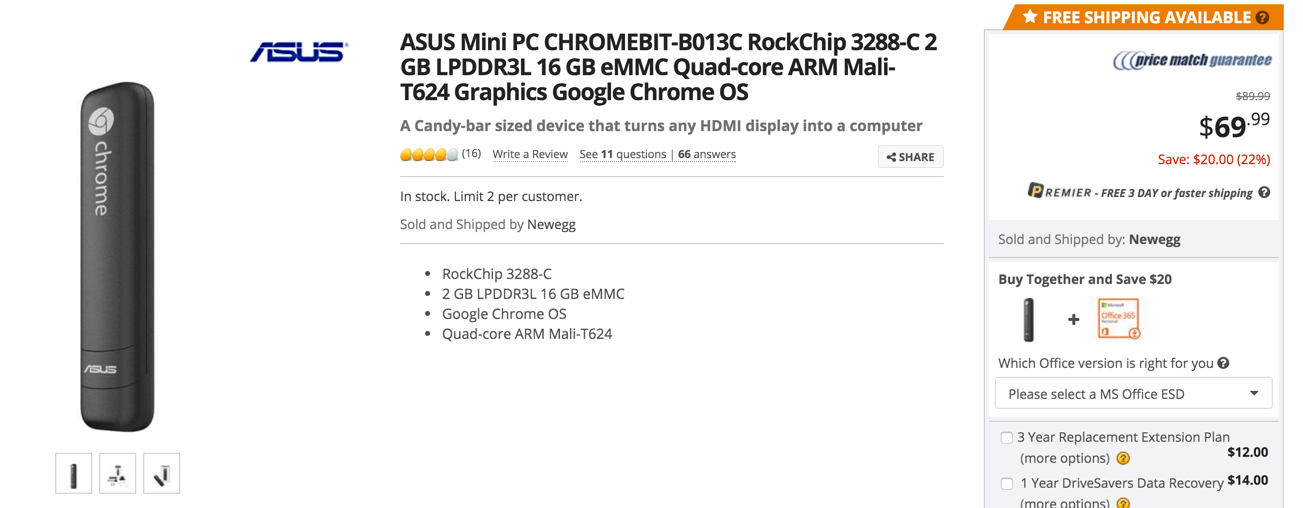Image resolution: width=1303 pixels, height=508 pixels.
Task: Click the free shipping help icon
Action: [x=1262, y=17]
